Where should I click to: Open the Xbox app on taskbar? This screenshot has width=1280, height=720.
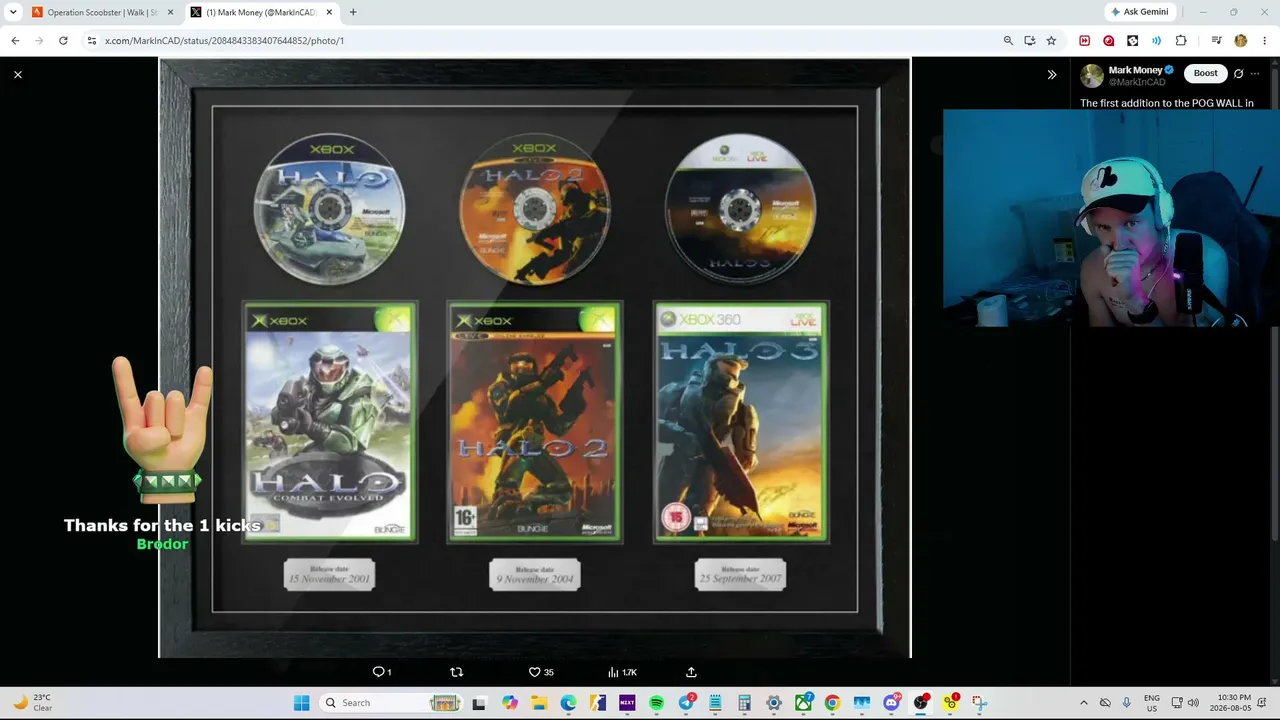(803, 703)
